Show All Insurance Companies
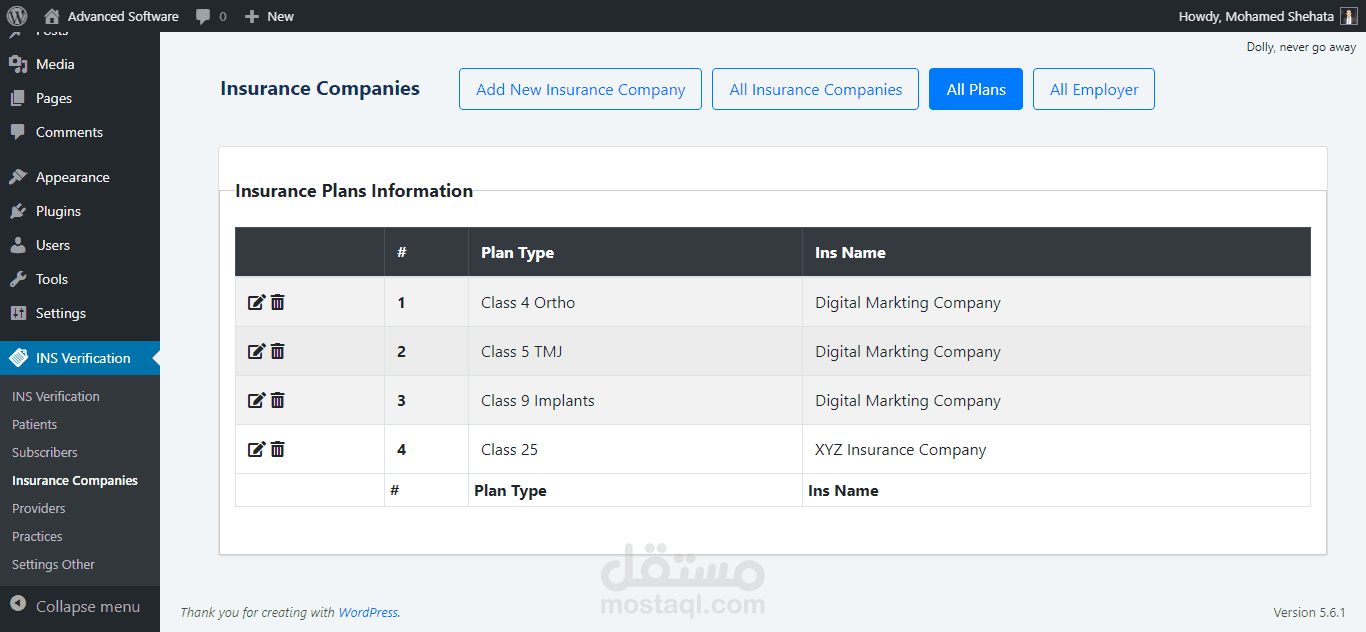Viewport: 1366px width, 632px height. (815, 89)
